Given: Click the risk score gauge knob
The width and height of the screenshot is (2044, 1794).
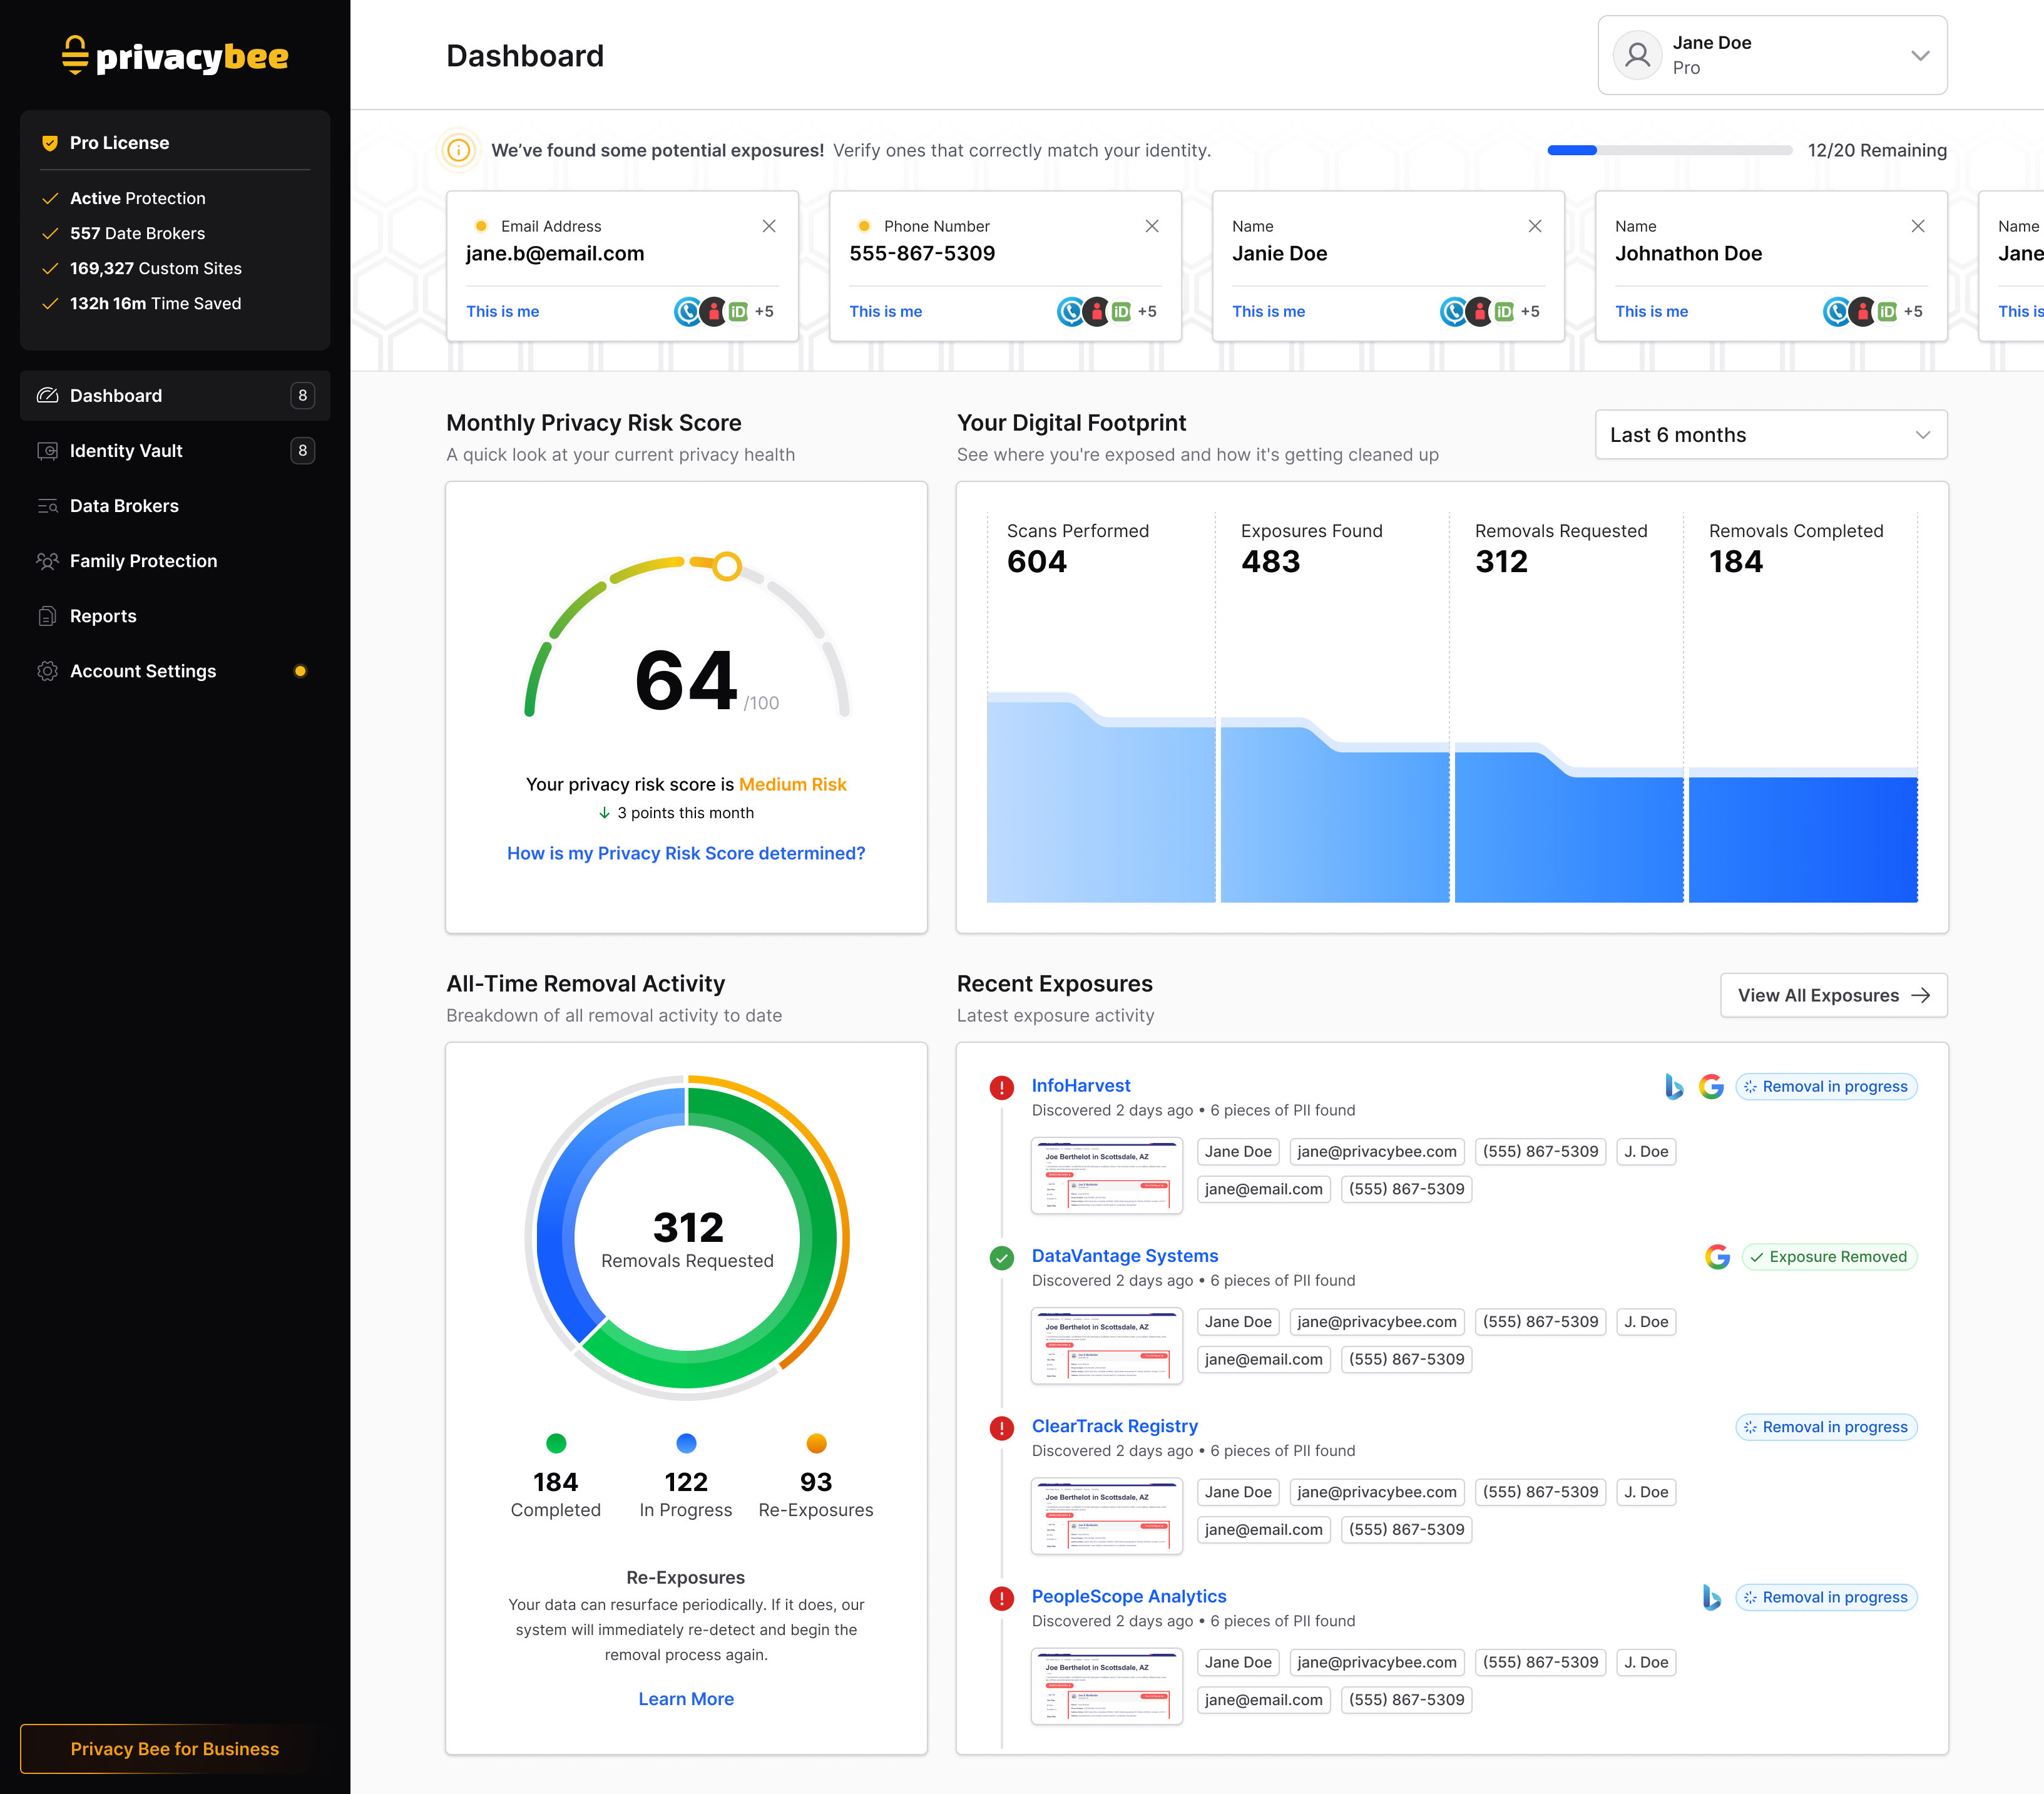Looking at the screenshot, I should pos(727,567).
